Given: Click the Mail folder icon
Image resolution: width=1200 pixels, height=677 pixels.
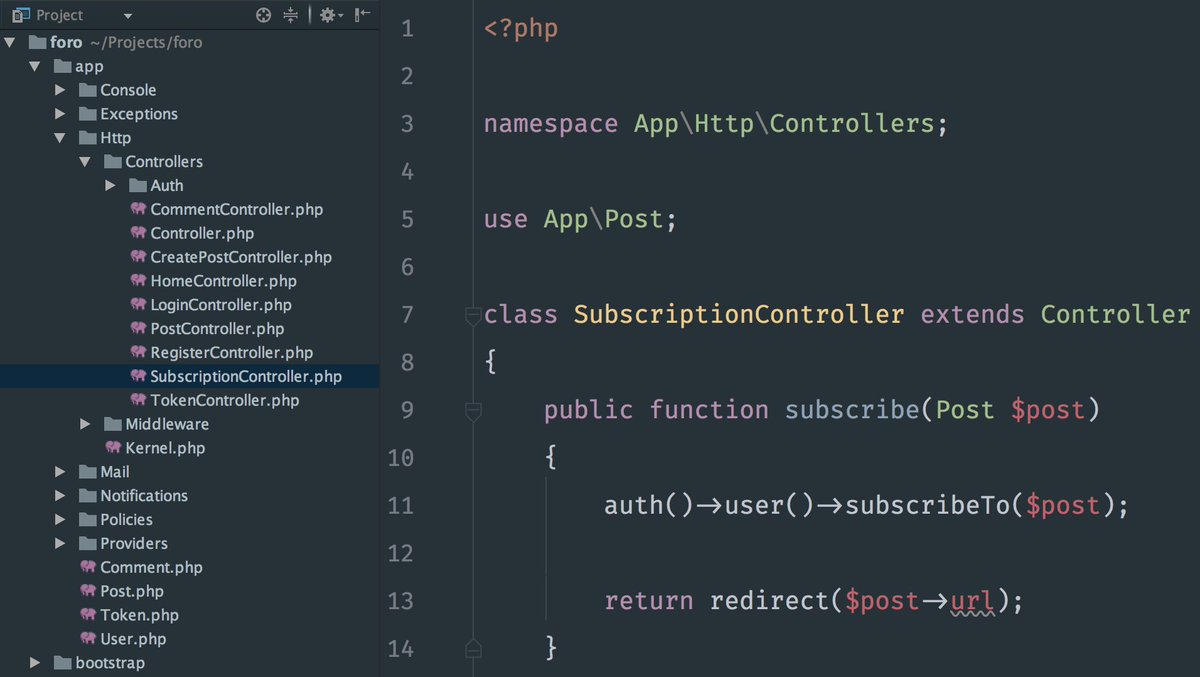Looking at the screenshot, I should (88, 472).
